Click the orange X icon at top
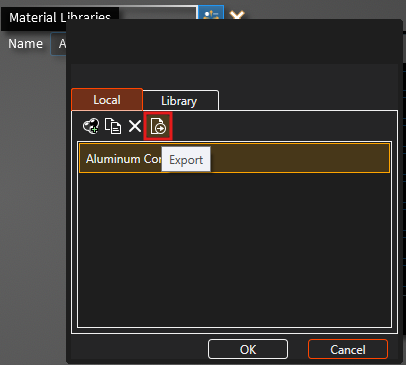The image size is (406, 365). [x=237, y=14]
